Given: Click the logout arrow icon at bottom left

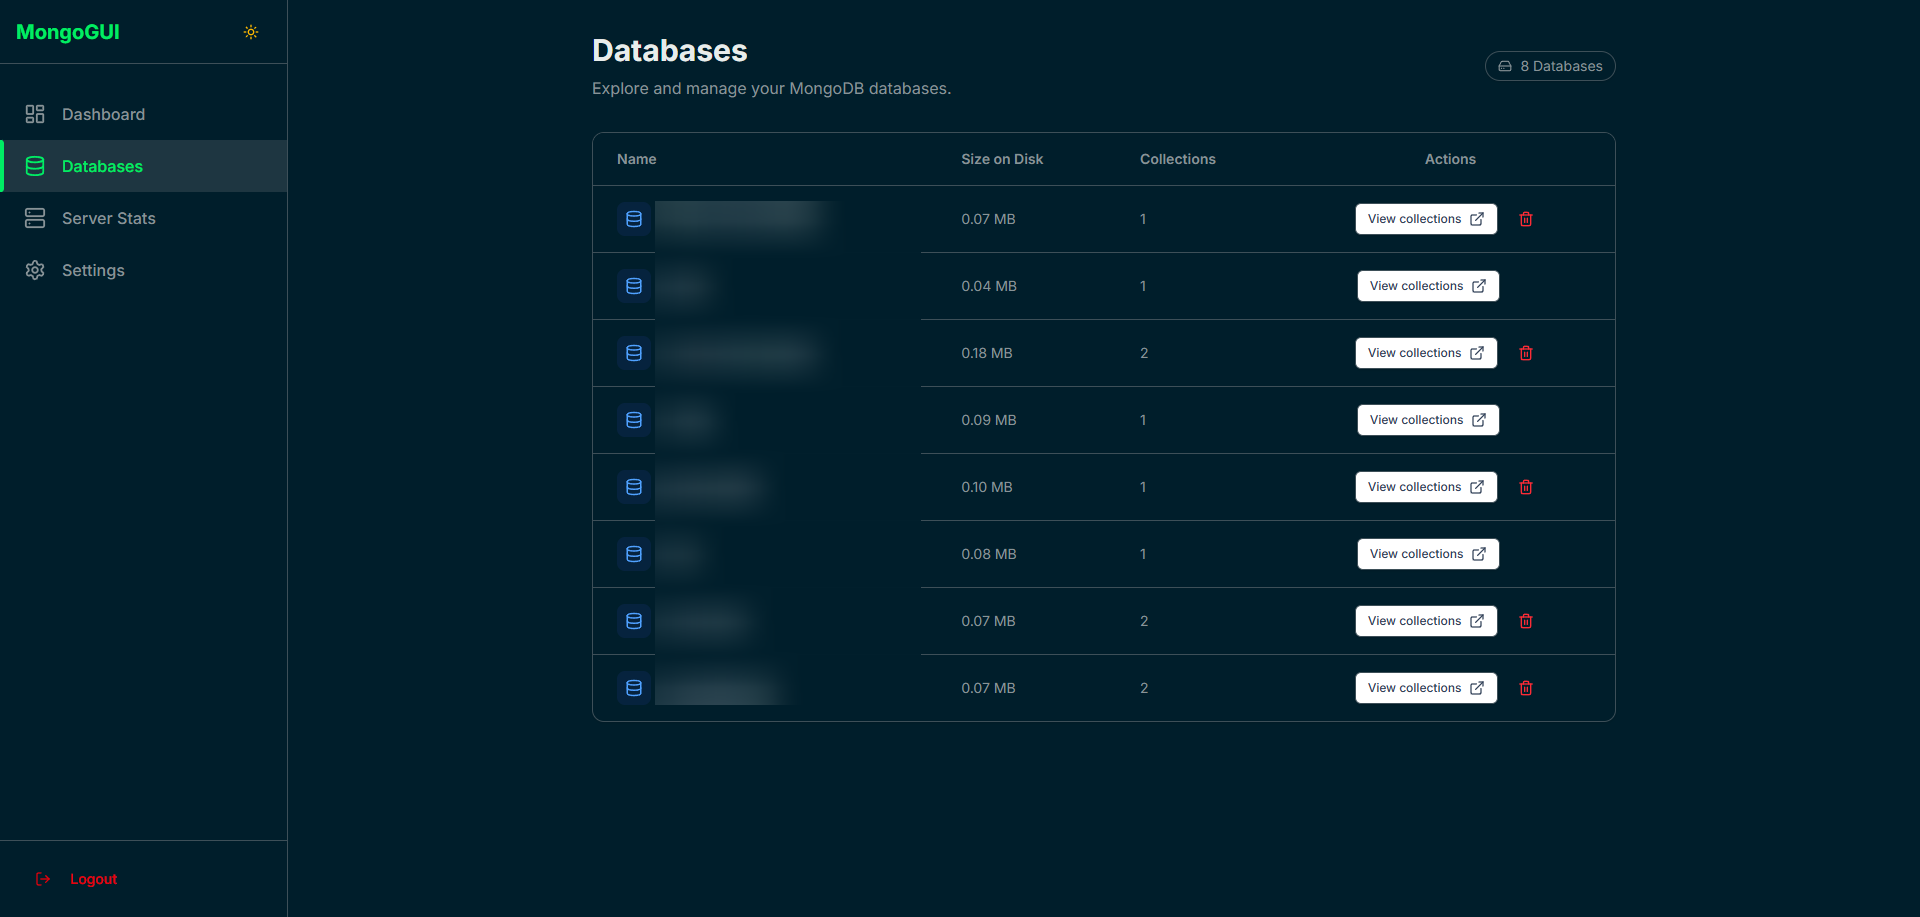Looking at the screenshot, I should click(43, 879).
